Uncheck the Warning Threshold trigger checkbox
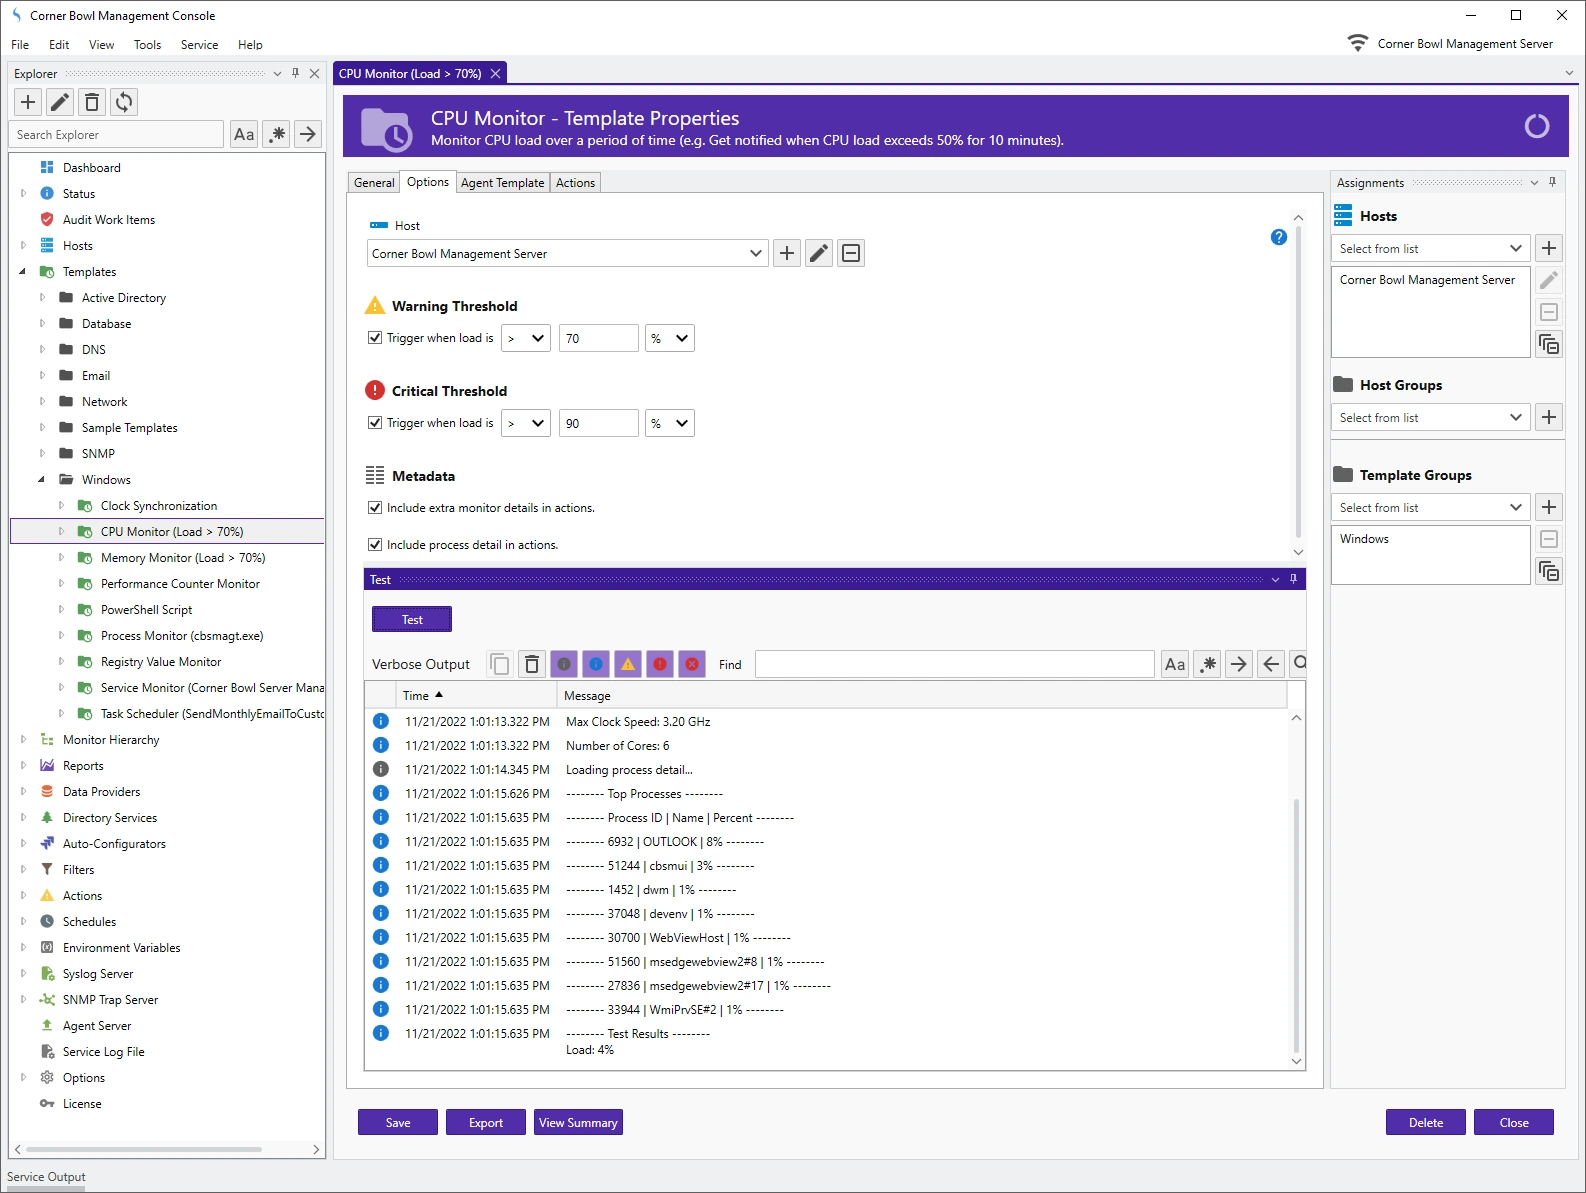Viewport: 1586px width, 1193px height. click(375, 338)
